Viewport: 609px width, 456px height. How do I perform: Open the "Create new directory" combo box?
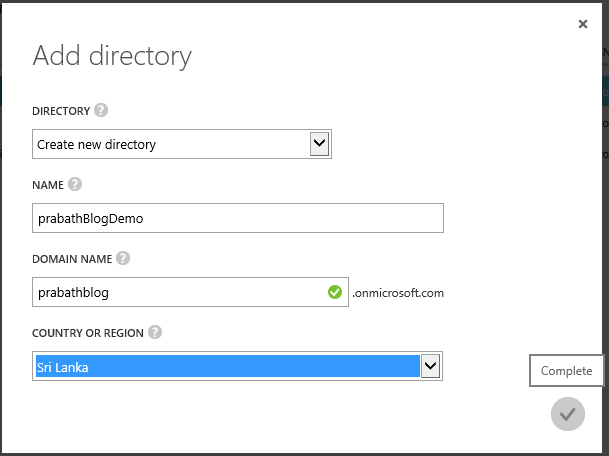(170, 145)
